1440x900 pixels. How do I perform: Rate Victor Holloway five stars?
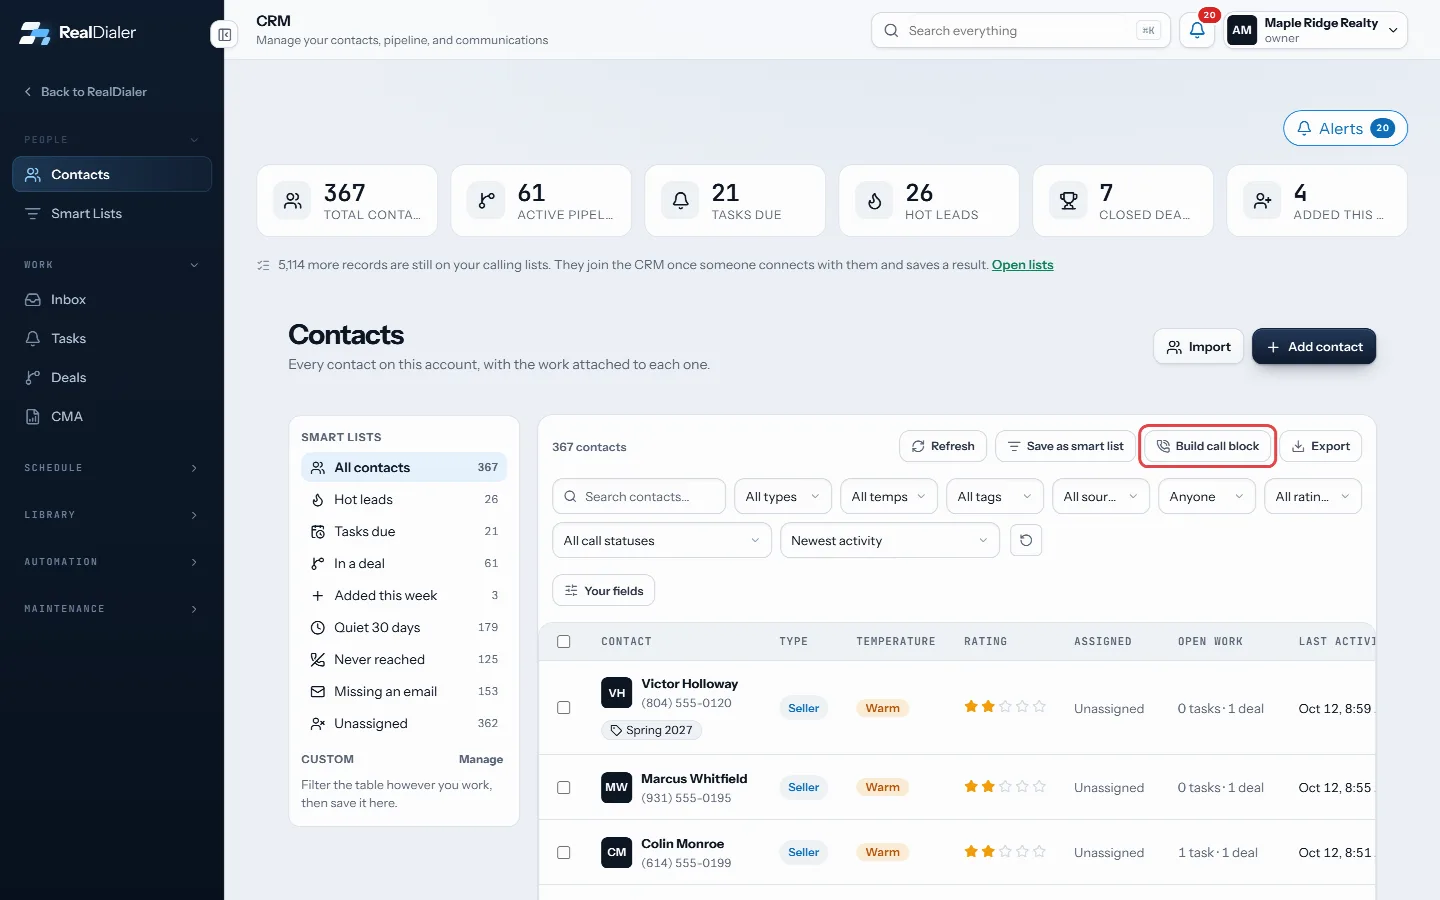coord(1039,707)
